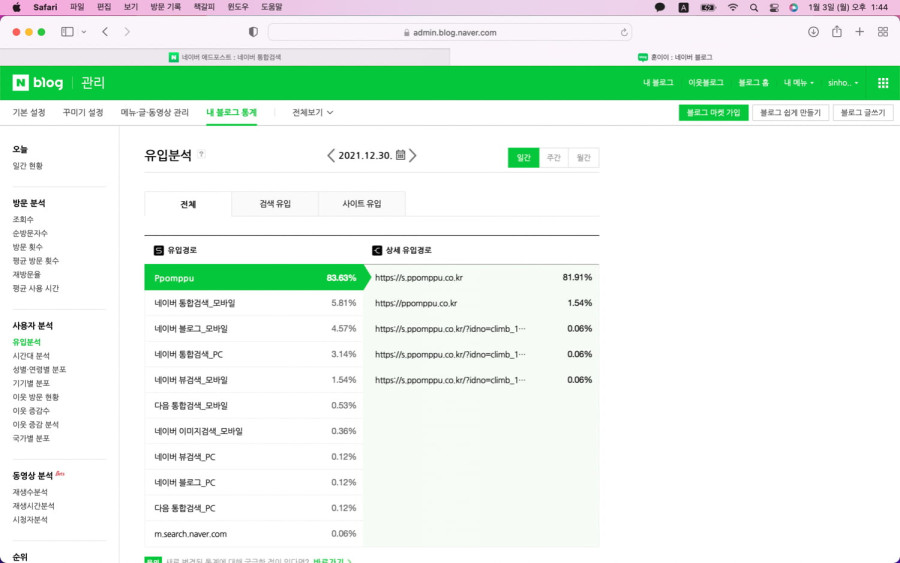Open 기기별 분포 in sidebar
This screenshot has width=900, height=563.
(31, 383)
